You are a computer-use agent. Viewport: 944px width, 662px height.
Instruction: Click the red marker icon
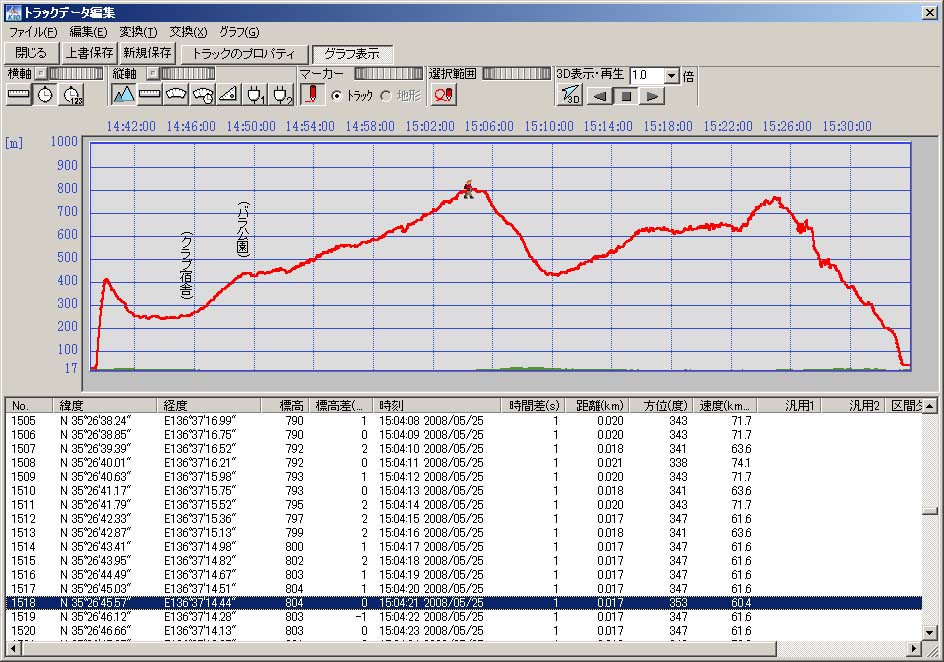pyautogui.click(x=312, y=95)
